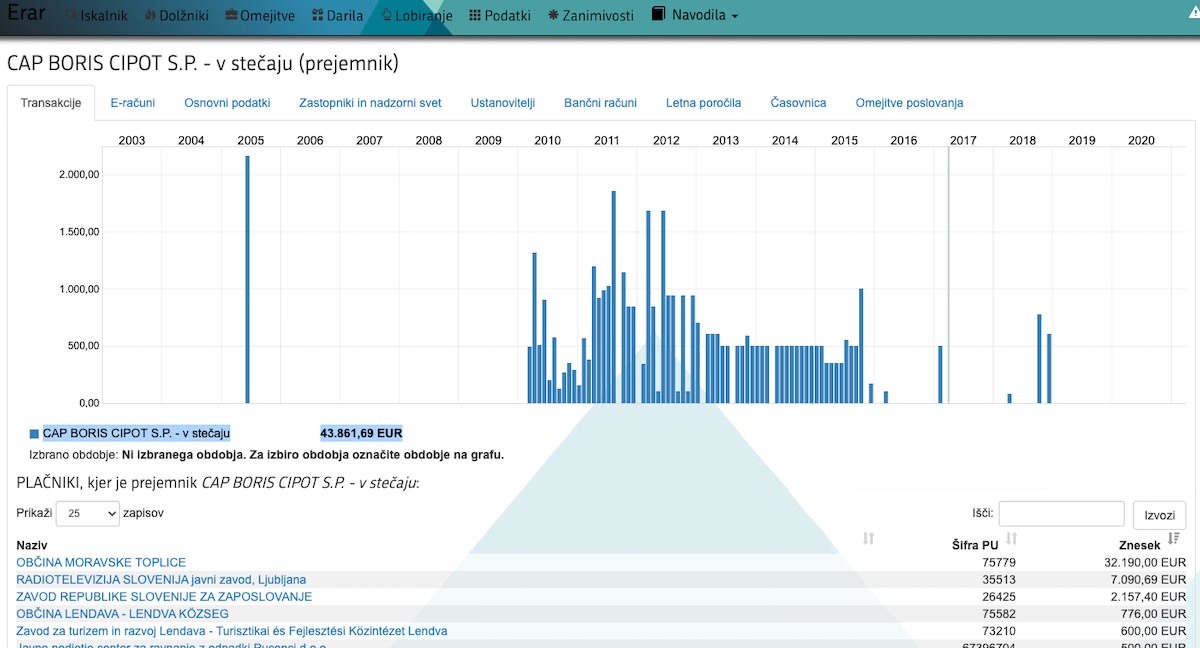Screen dimensions: 1200x648
Task: Click the Iskalnik search icon in navbar
Action: [71, 16]
